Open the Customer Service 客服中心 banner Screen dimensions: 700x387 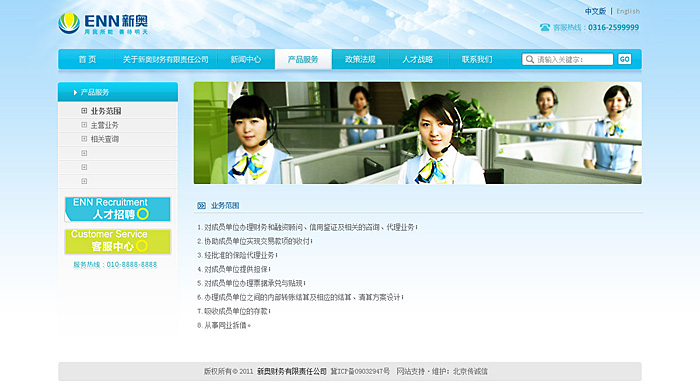(x=118, y=241)
